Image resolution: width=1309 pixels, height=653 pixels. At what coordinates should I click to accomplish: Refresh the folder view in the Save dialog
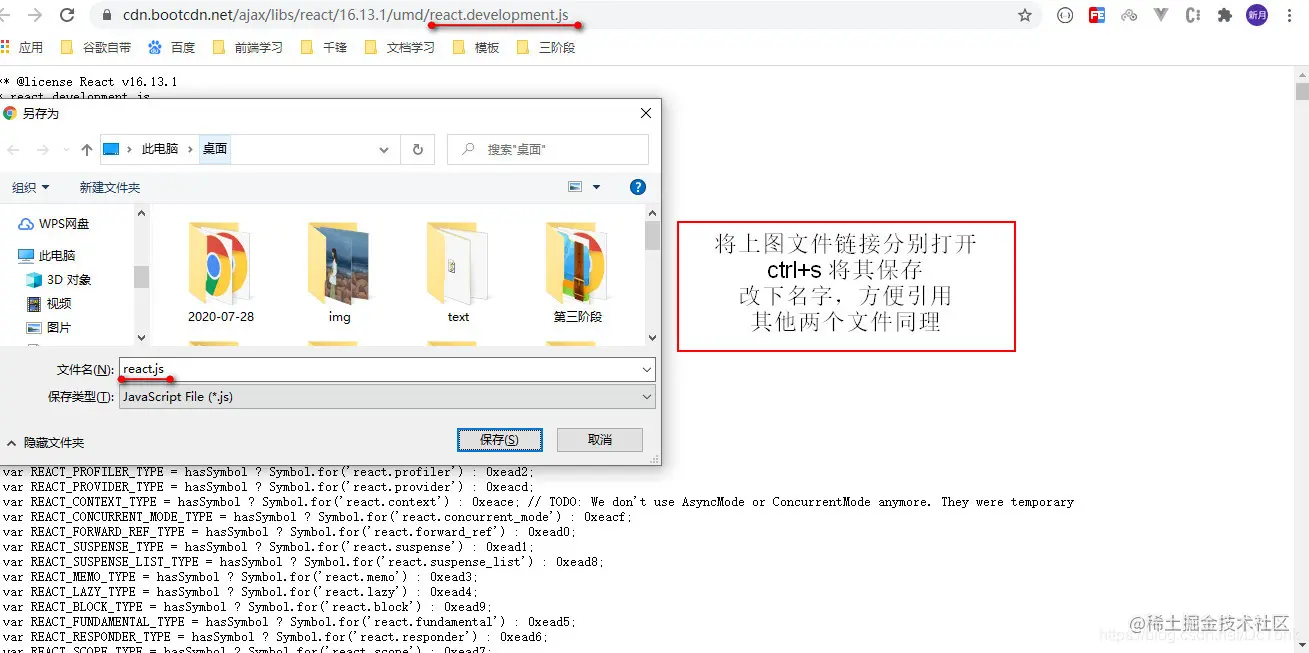pos(418,148)
